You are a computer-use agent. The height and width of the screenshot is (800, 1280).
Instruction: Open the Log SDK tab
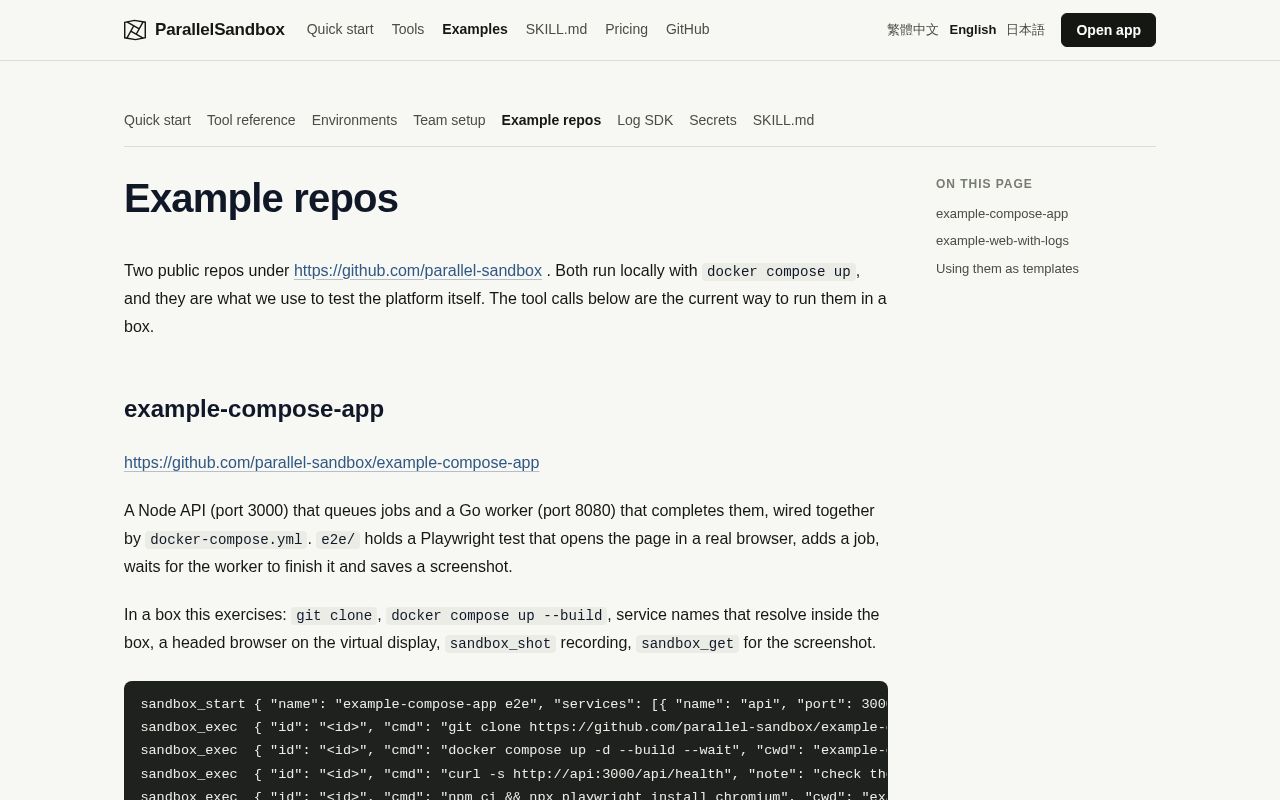(645, 120)
